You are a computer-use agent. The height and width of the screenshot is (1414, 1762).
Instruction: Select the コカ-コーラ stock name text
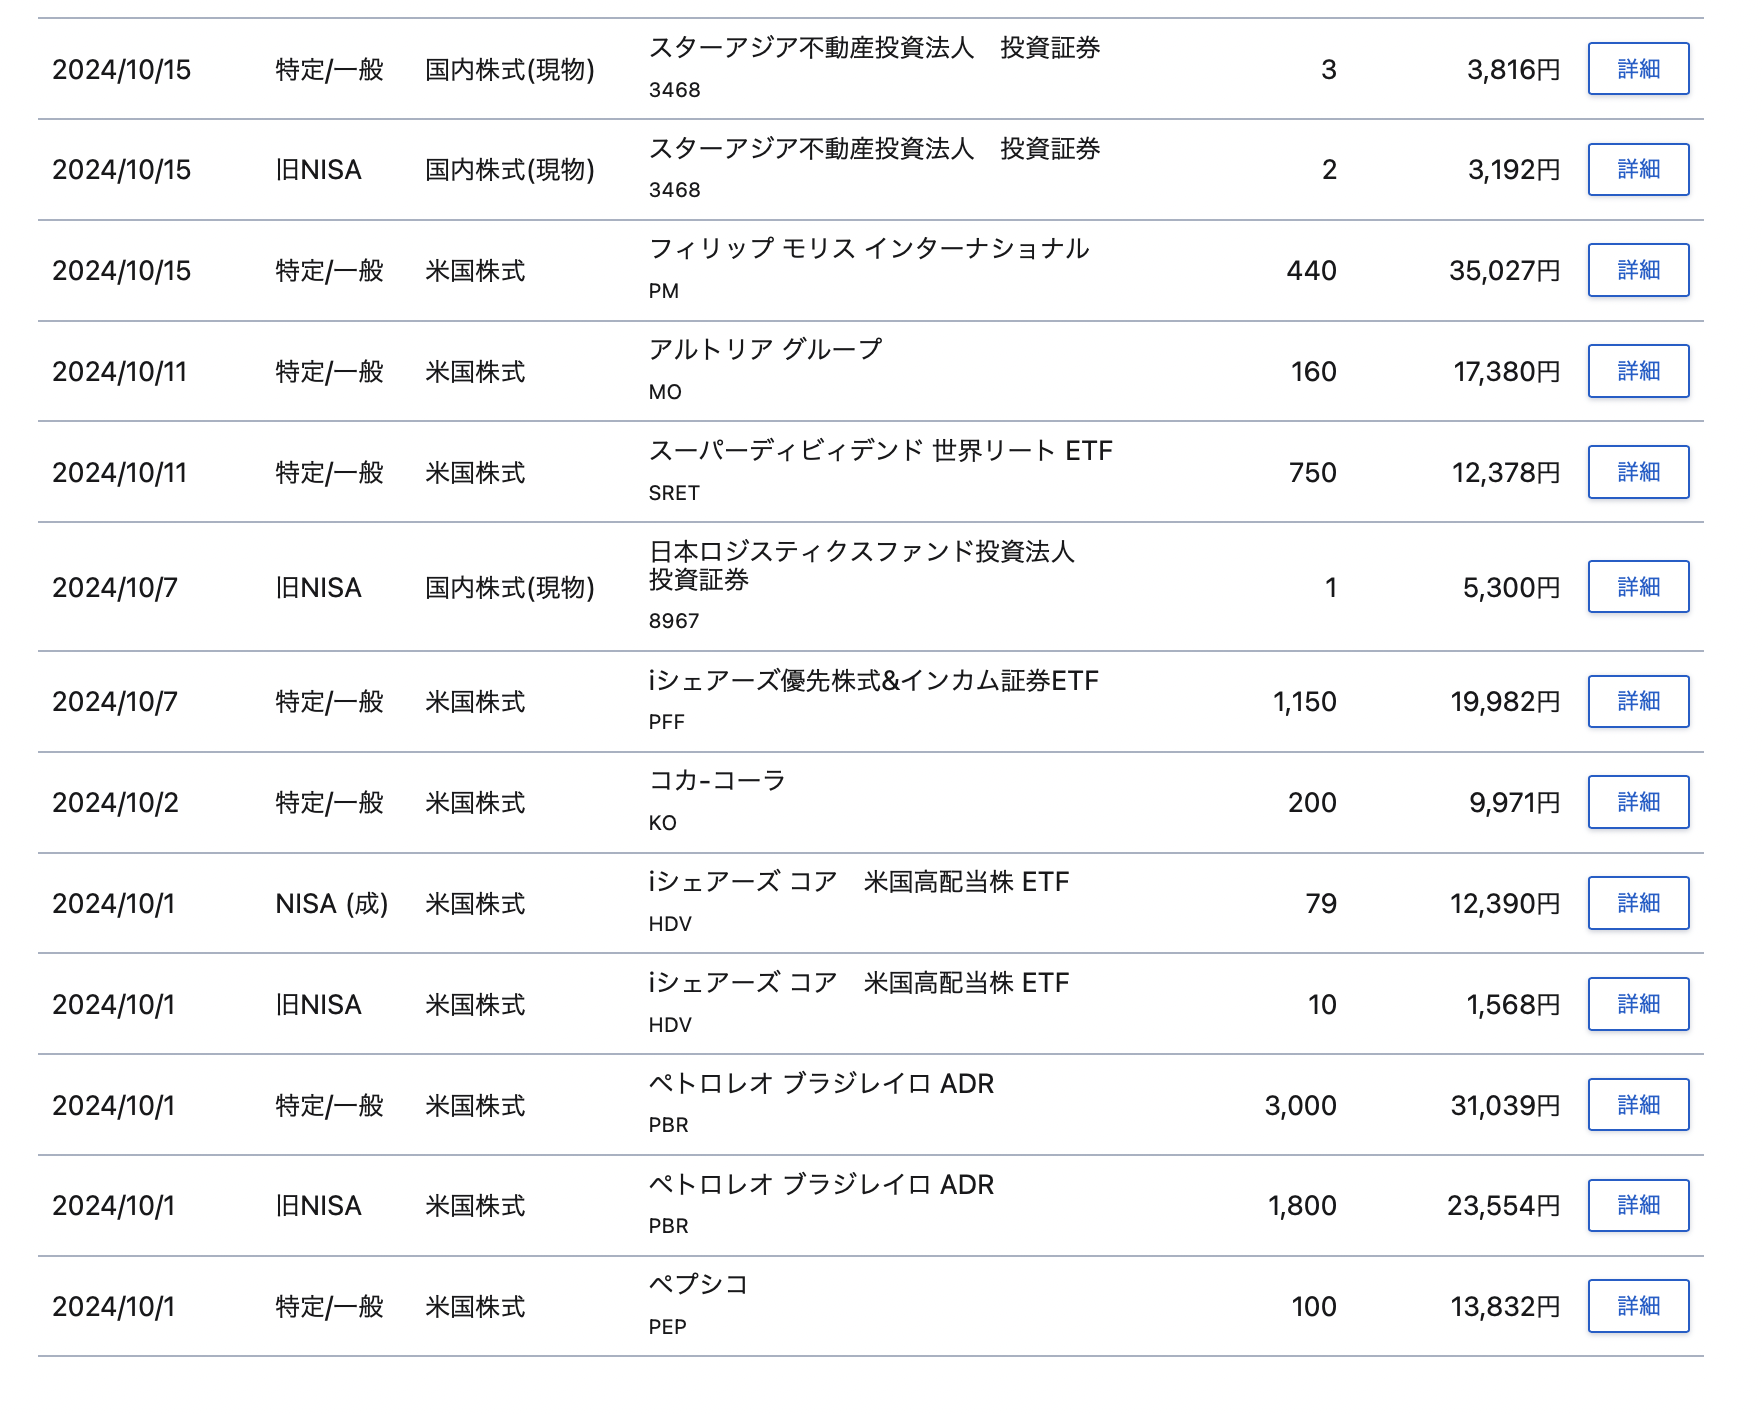click(x=717, y=780)
